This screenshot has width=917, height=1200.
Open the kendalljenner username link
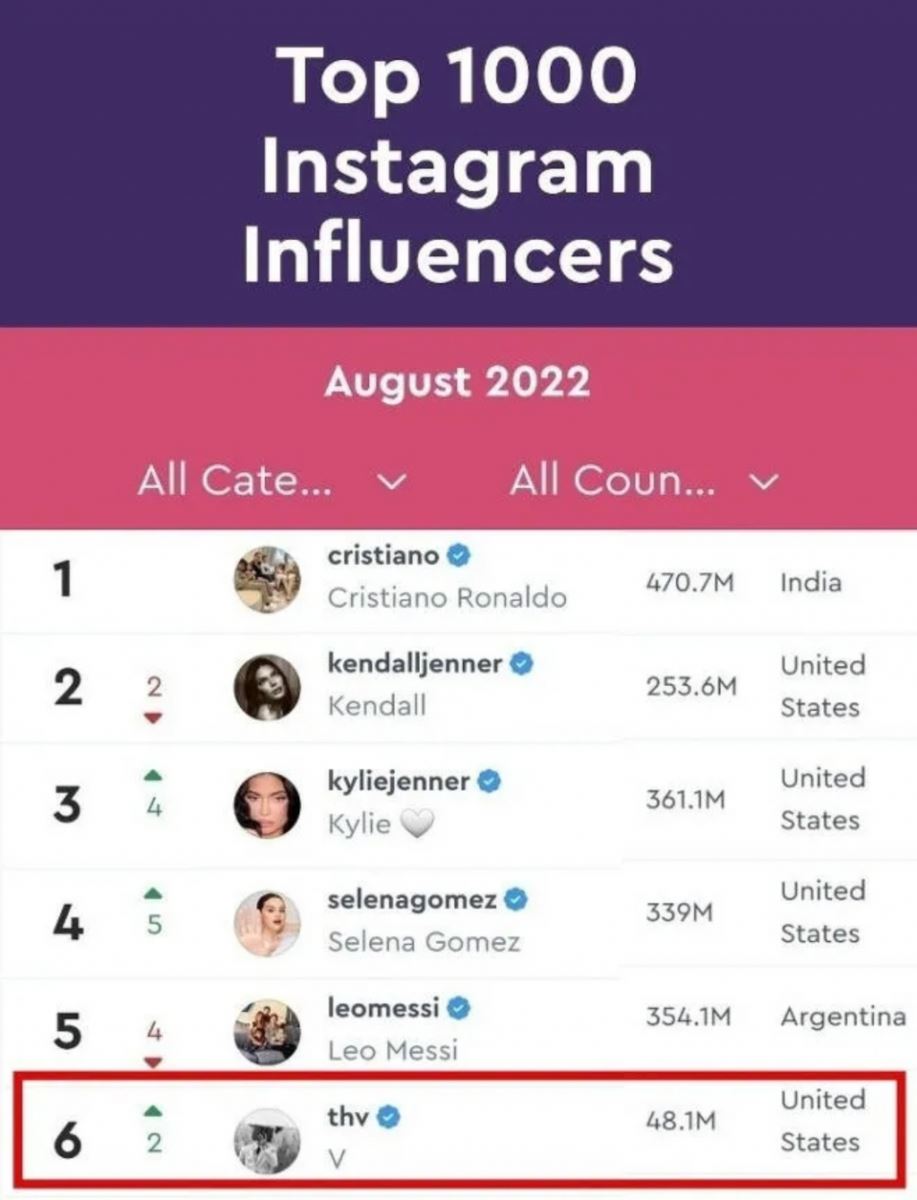pyautogui.click(x=415, y=662)
